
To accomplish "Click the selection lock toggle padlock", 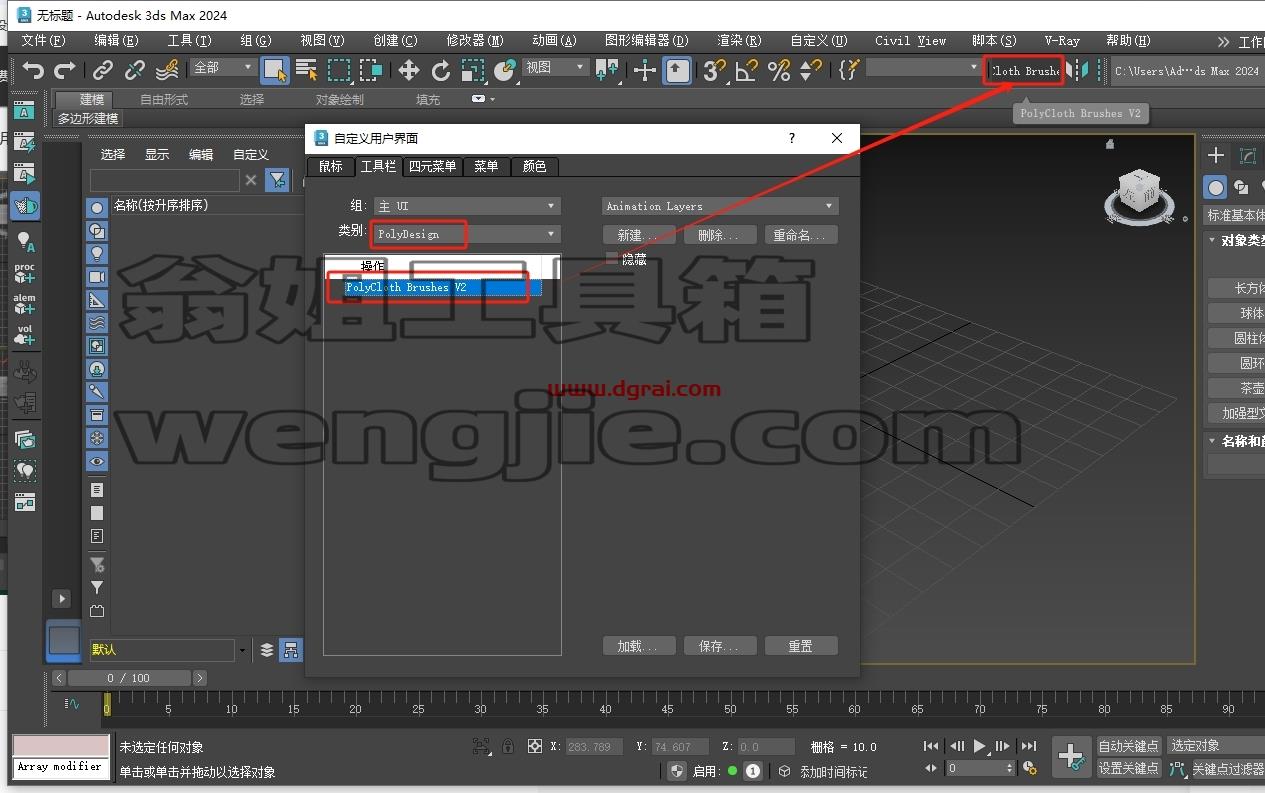I will (508, 746).
